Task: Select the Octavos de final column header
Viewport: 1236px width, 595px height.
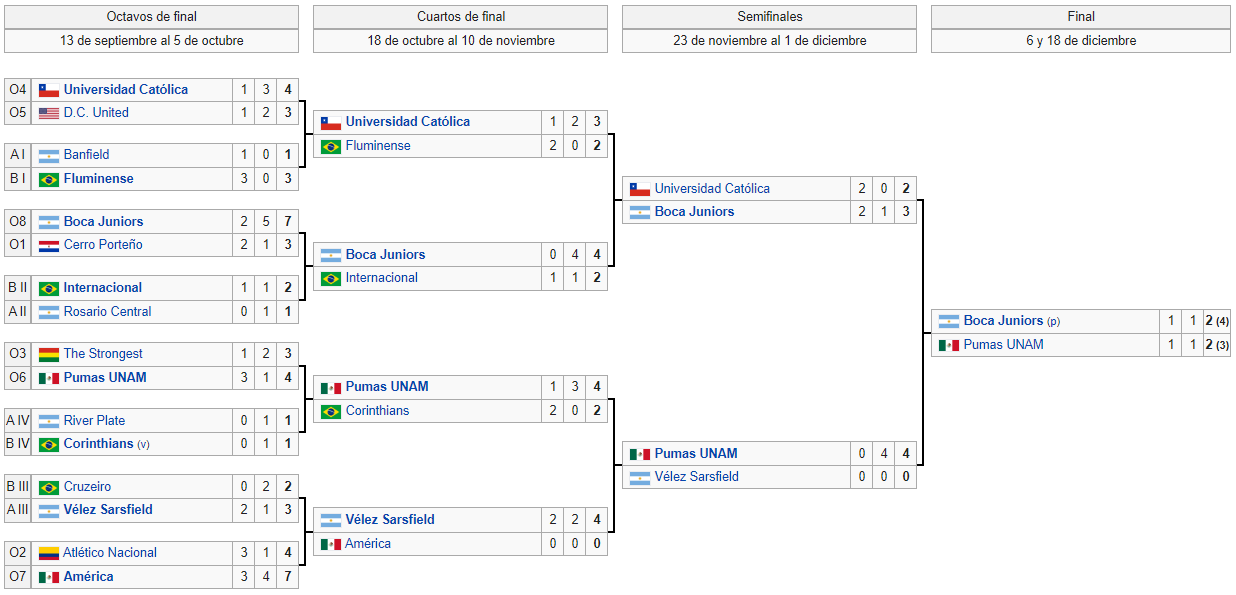Action: (x=151, y=17)
